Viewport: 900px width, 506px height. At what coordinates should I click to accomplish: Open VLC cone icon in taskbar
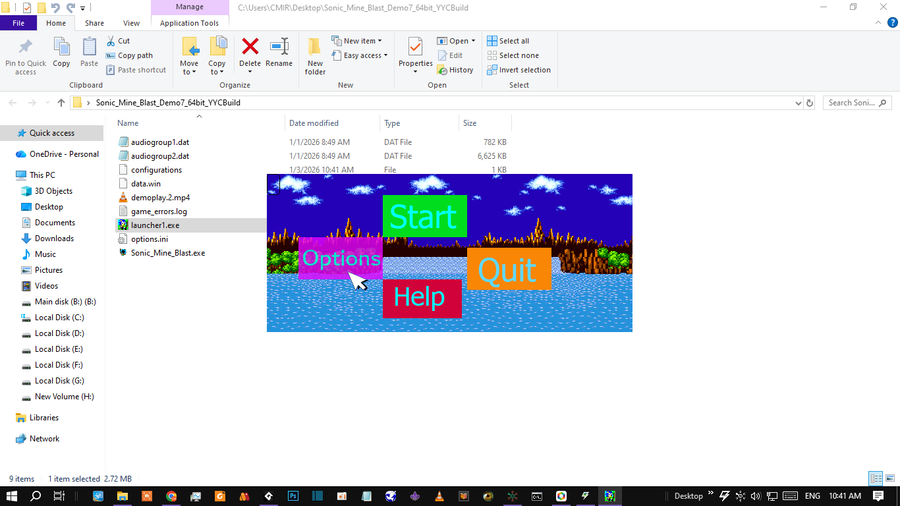click(439, 496)
